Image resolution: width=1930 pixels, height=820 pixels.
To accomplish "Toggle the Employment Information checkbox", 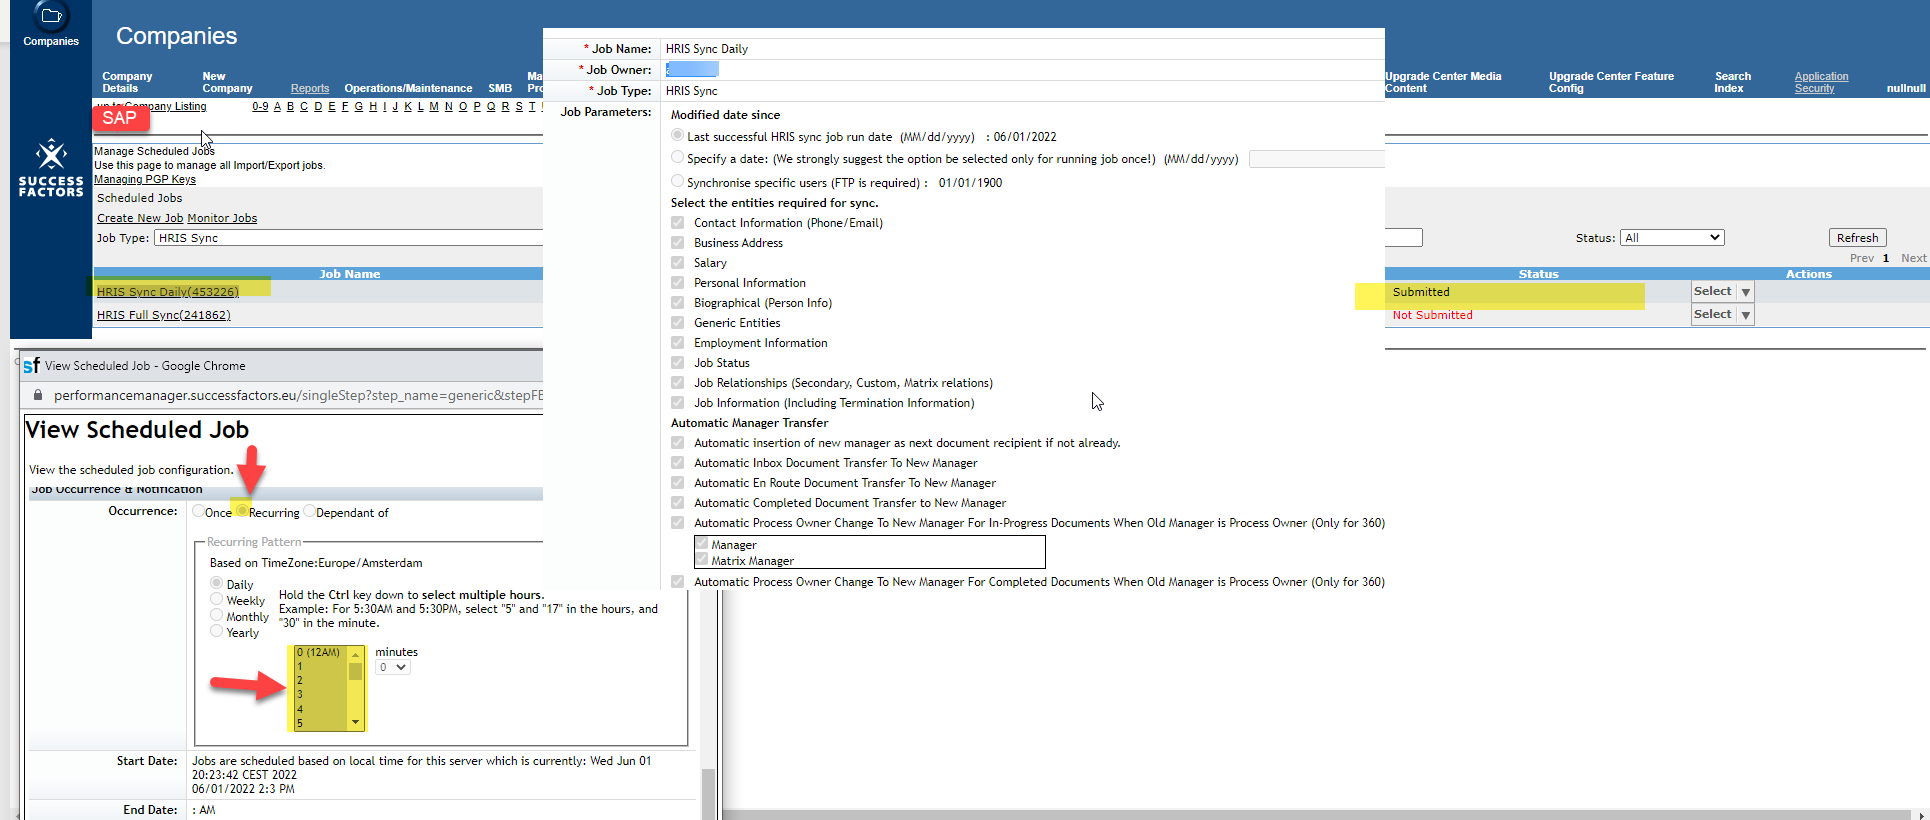I will [x=678, y=342].
